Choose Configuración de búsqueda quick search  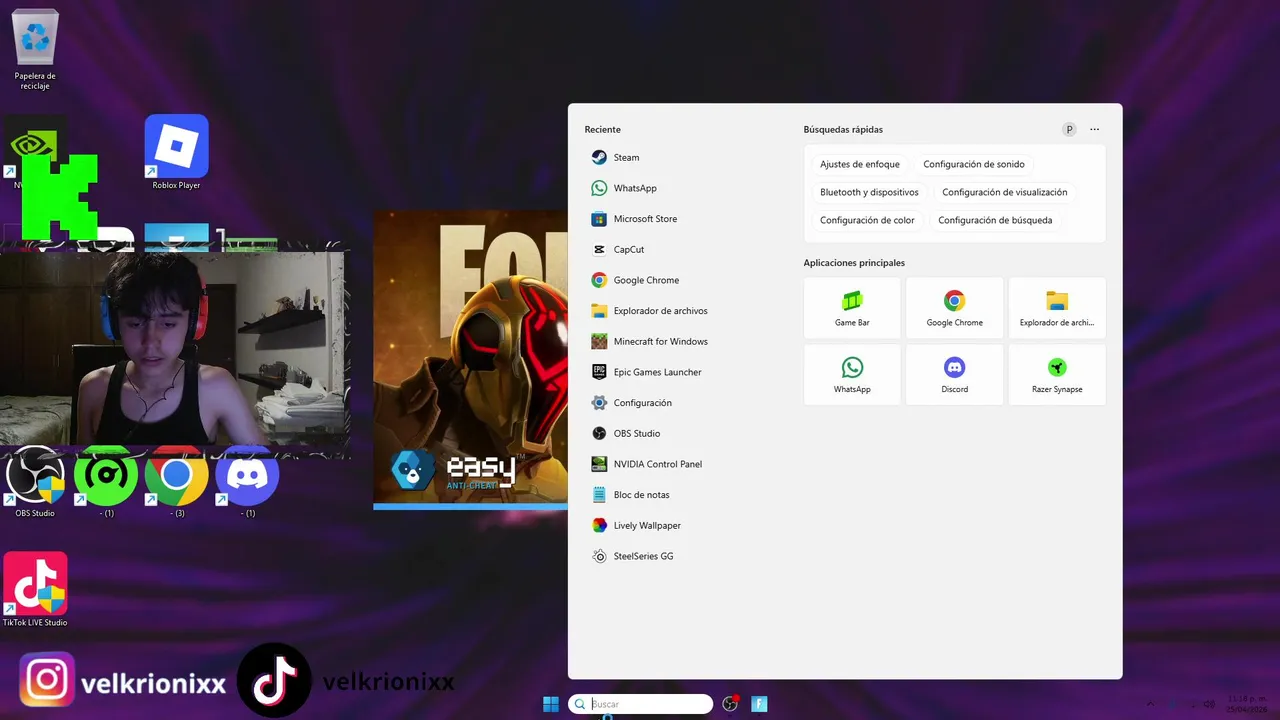[x=995, y=220]
